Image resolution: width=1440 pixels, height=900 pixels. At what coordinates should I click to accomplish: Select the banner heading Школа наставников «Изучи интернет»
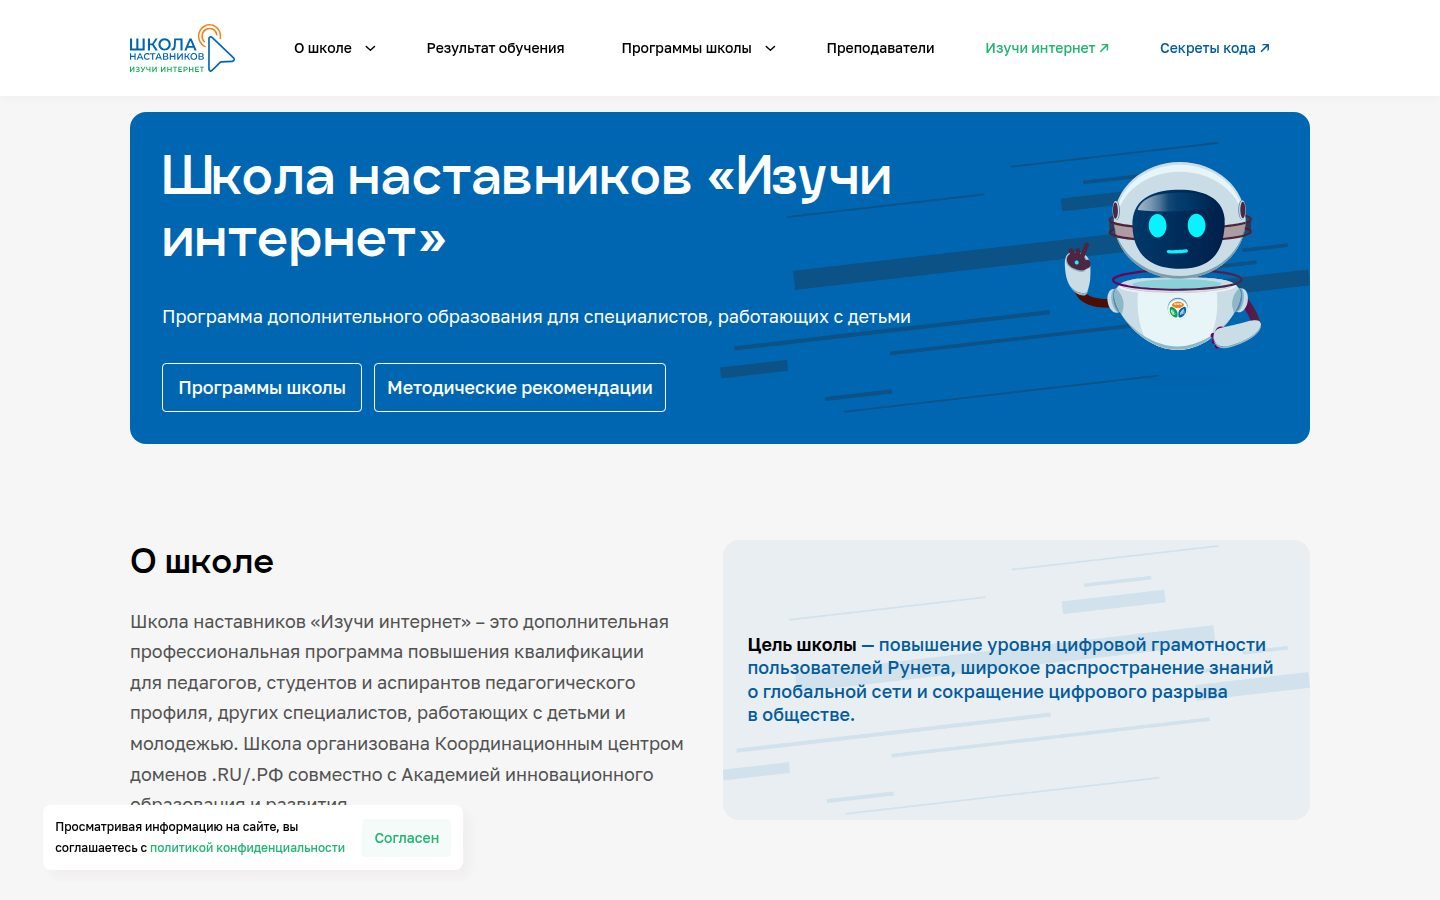[x=527, y=207]
